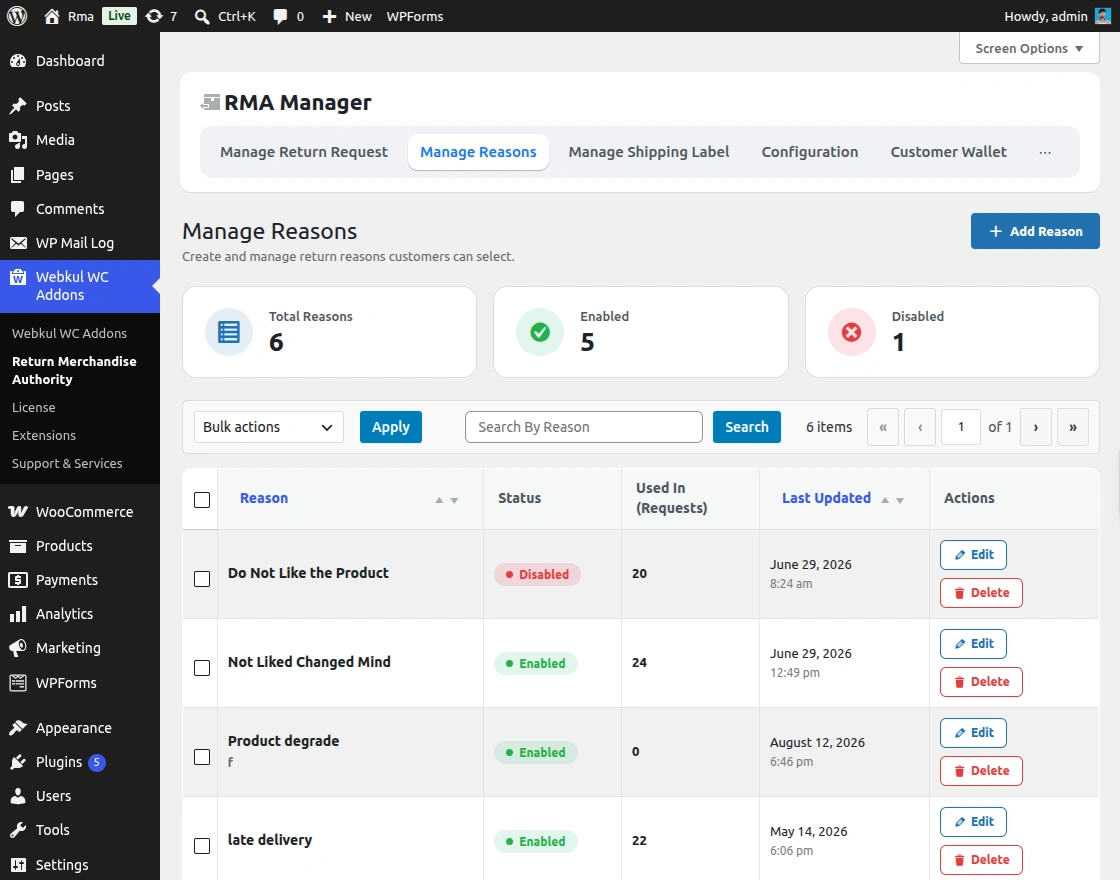The width and height of the screenshot is (1120, 880).
Task: Delete the late delivery reason
Action: (981, 860)
